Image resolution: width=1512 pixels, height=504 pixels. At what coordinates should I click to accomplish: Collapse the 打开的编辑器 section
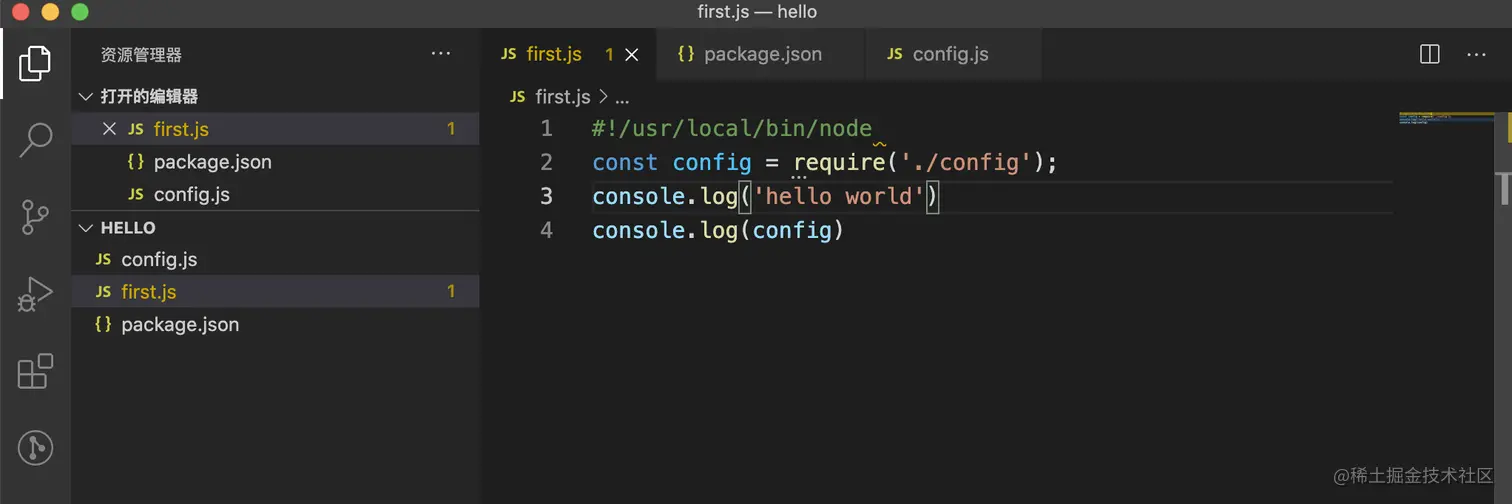86,97
